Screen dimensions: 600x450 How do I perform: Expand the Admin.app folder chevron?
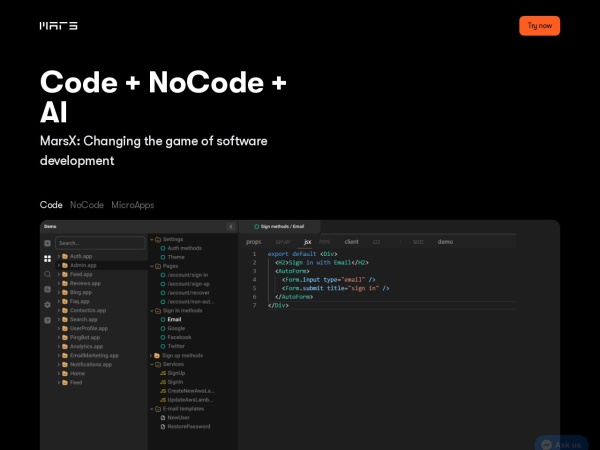(x=58, y=265)
